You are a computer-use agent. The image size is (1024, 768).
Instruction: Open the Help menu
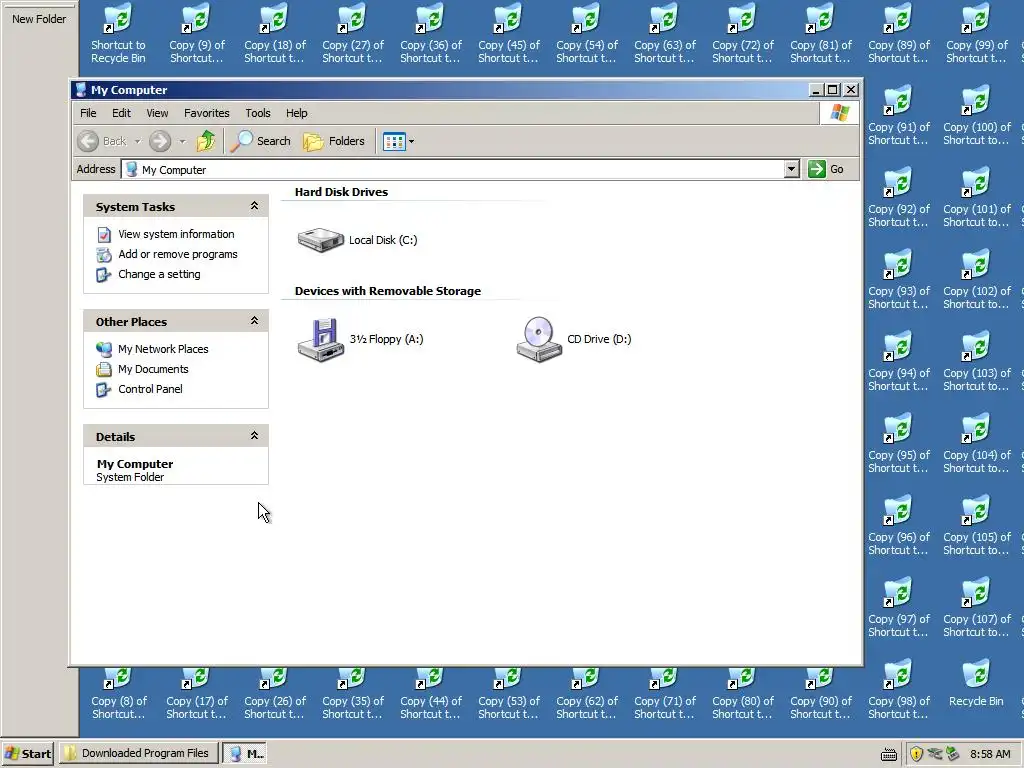click(x=296, y=113)
